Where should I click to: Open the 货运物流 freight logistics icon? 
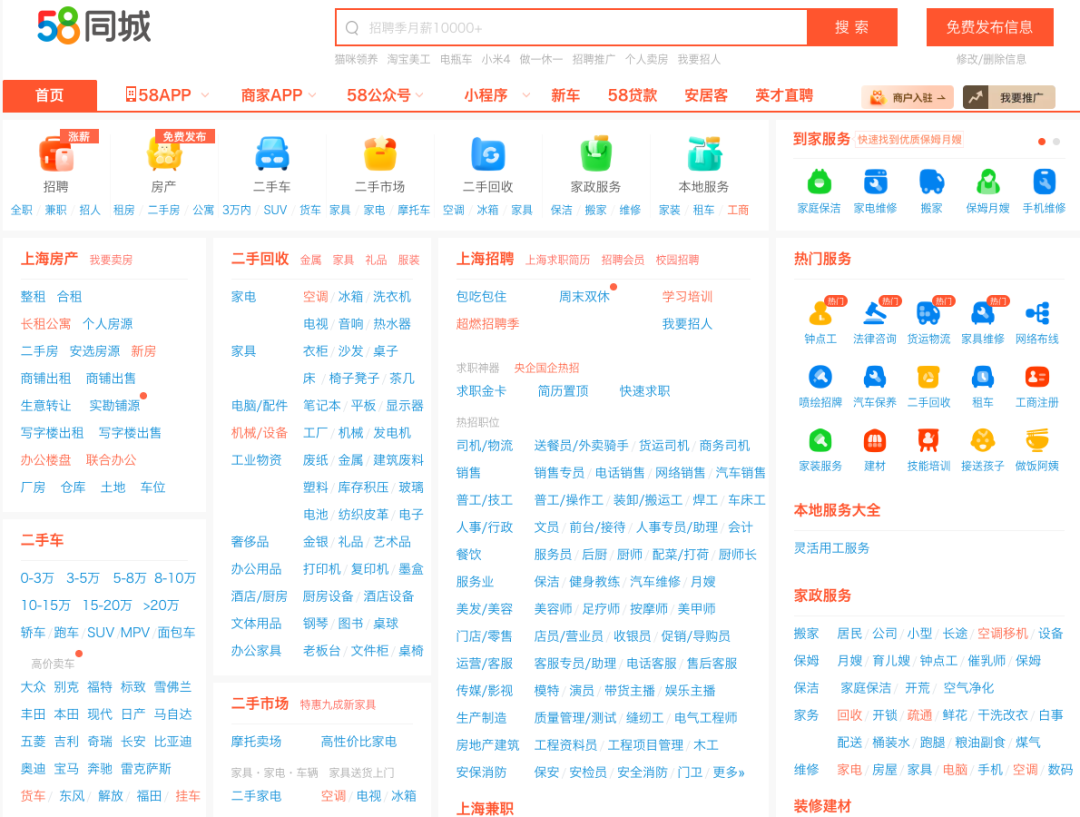(x=928, y=313)
